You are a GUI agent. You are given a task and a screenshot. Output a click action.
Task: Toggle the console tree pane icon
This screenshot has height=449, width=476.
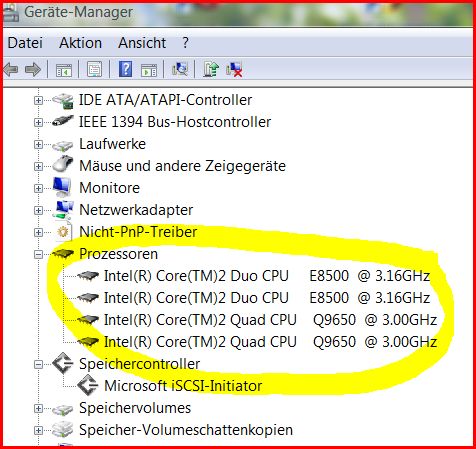pyautogui.click(x=64, y=70)
